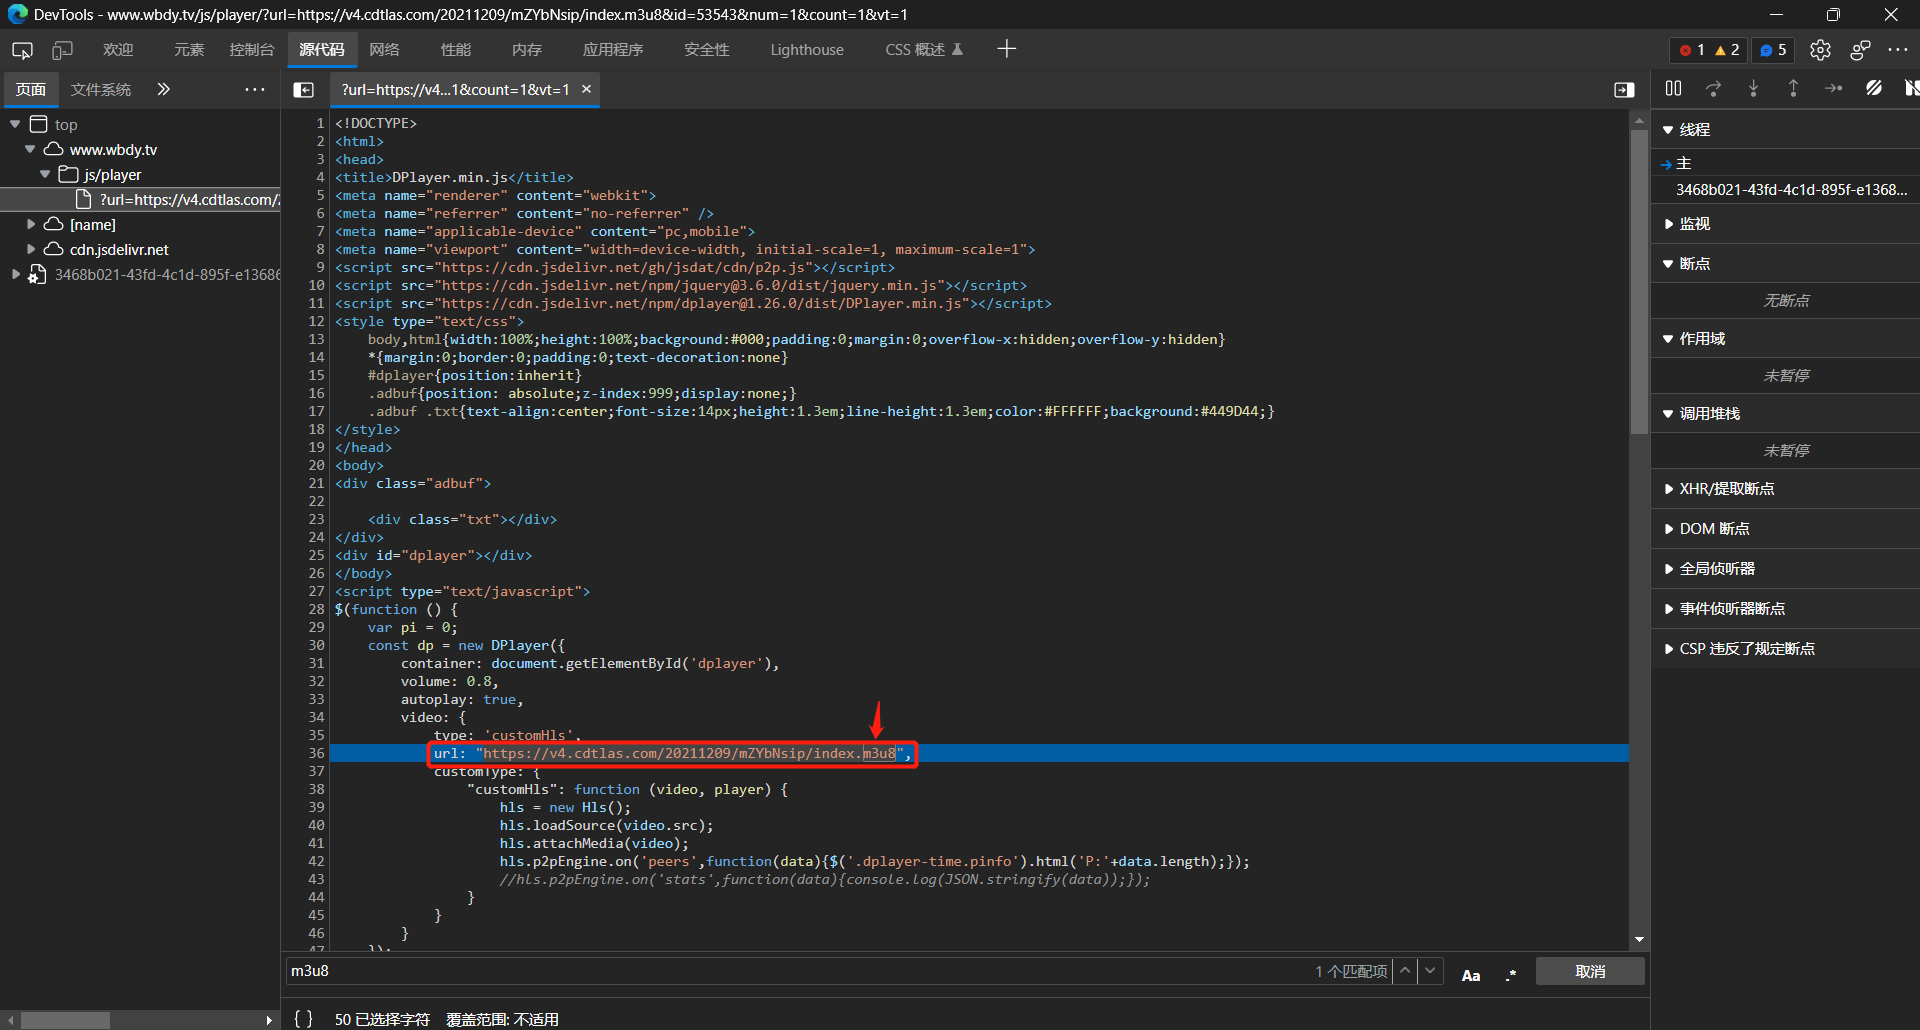1920x1030 pixels.
Task: Expand the [name] domain node
Action: click(x=31, y=224)
